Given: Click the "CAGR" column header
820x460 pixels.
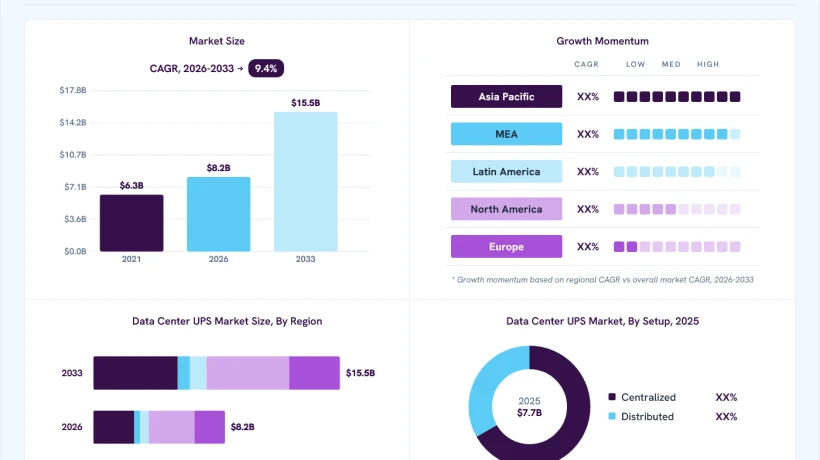Looking at the screenshot, I should click(586, 64).
